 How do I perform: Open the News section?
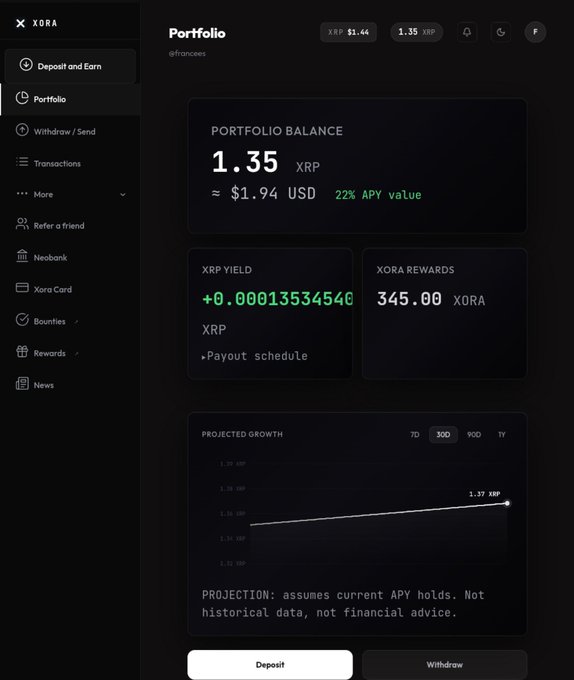(x=70, y=385)
